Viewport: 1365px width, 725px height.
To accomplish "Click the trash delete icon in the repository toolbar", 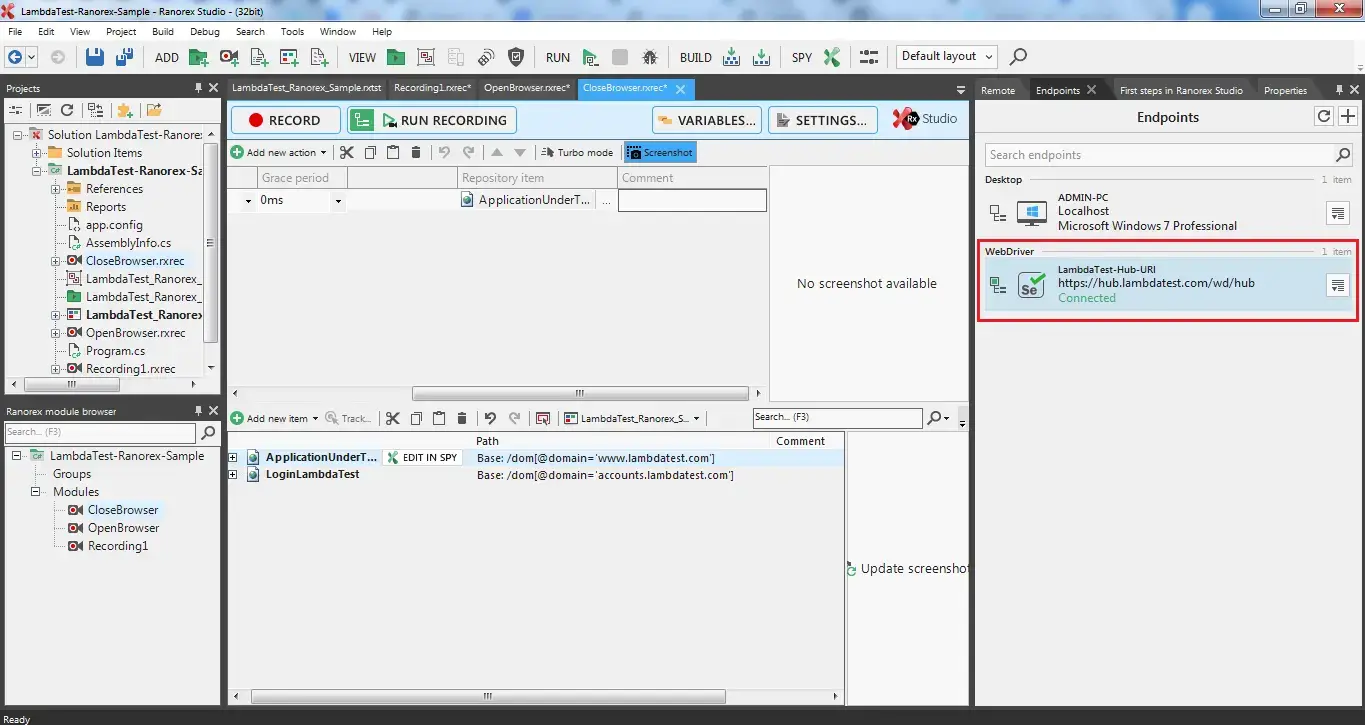I will point(461,419).
